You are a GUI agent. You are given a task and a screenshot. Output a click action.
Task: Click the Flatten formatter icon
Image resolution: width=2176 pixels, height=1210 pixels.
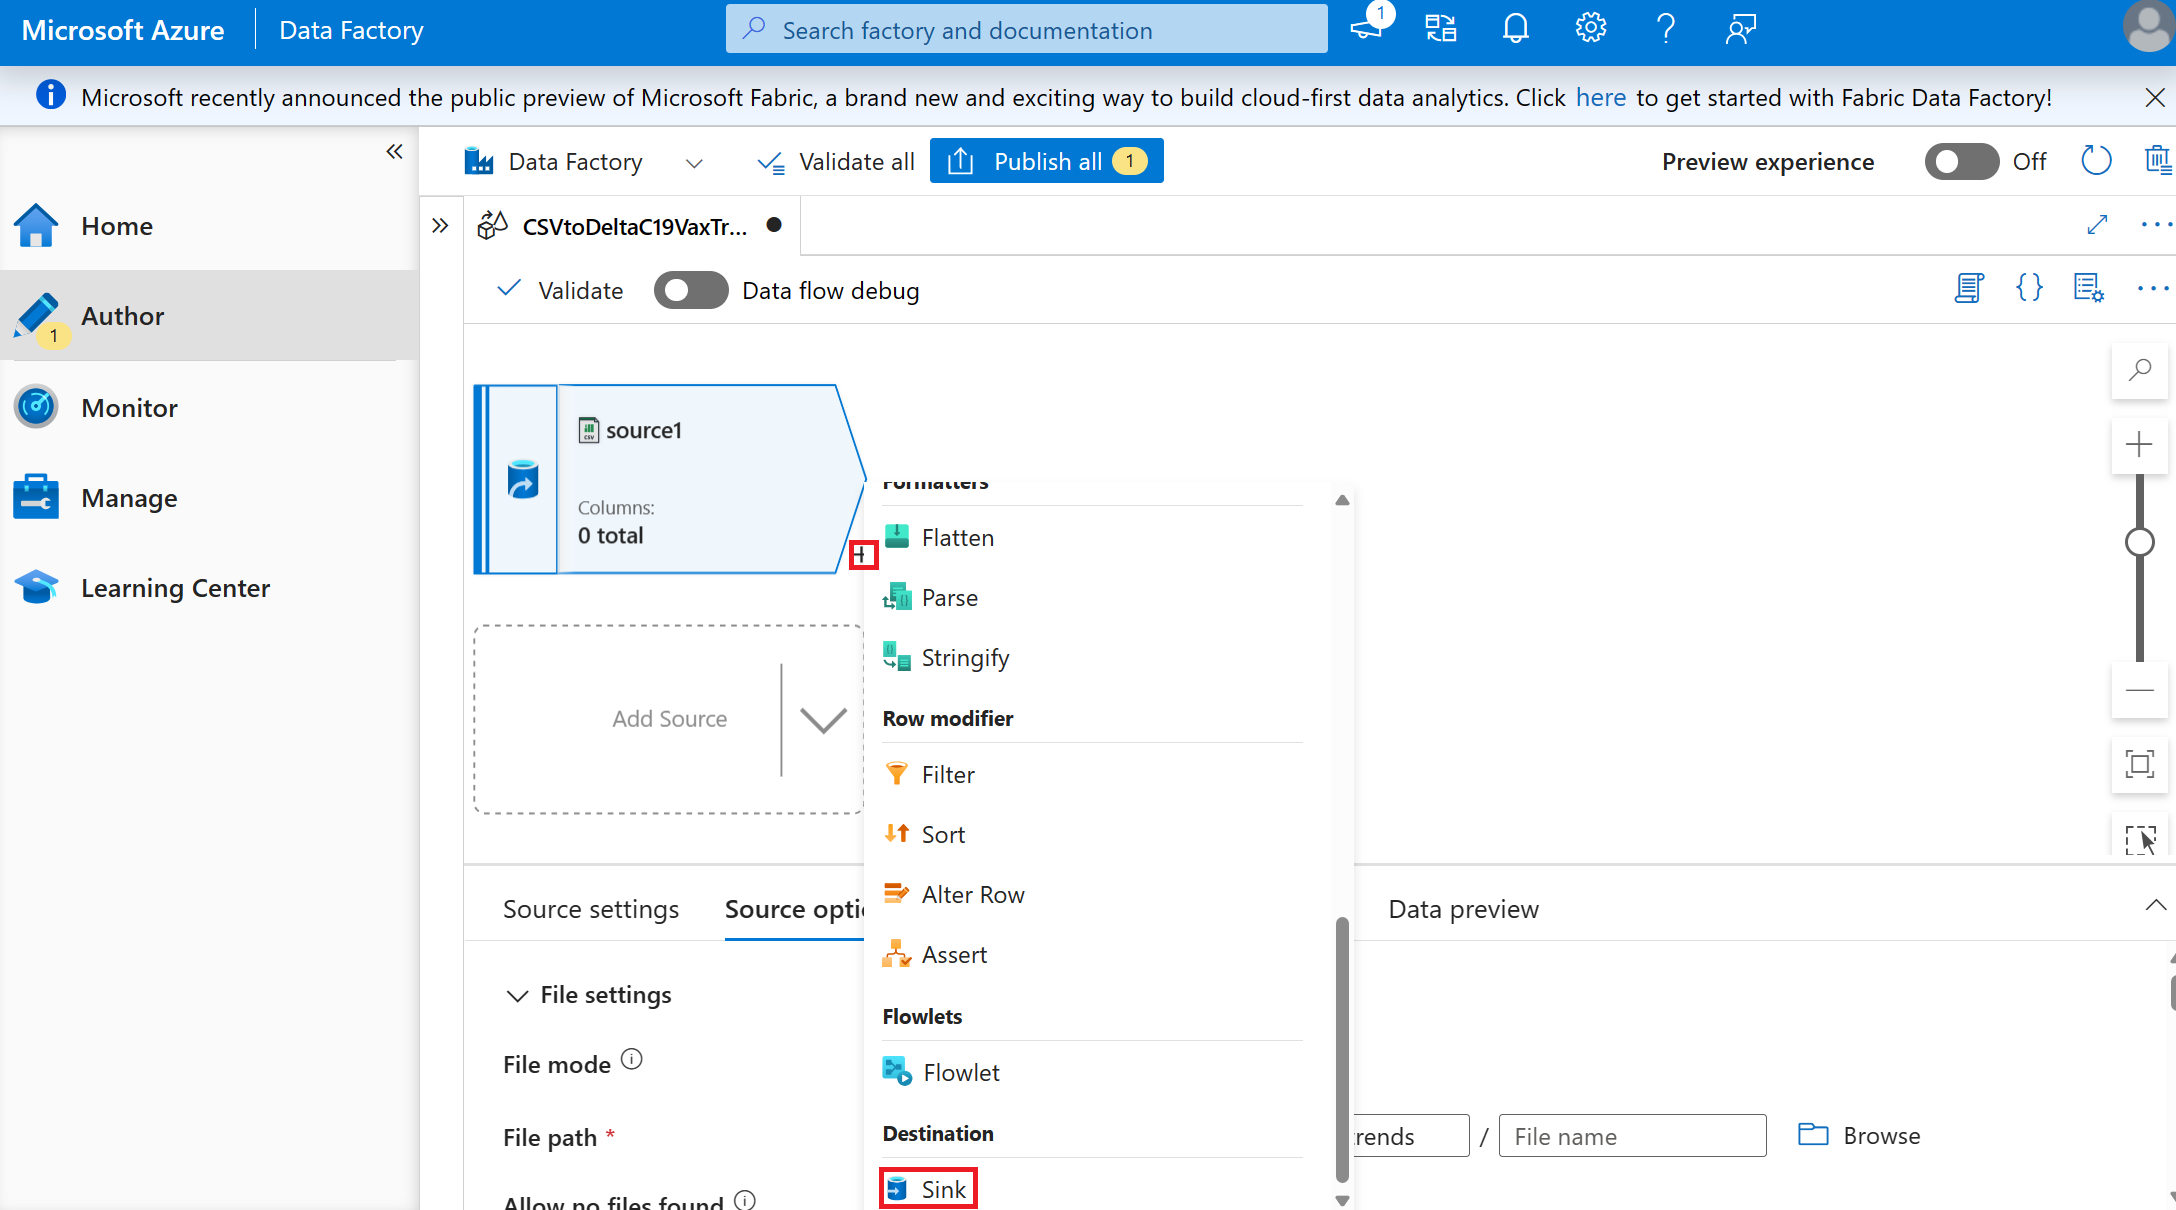(x=897, y=536)
